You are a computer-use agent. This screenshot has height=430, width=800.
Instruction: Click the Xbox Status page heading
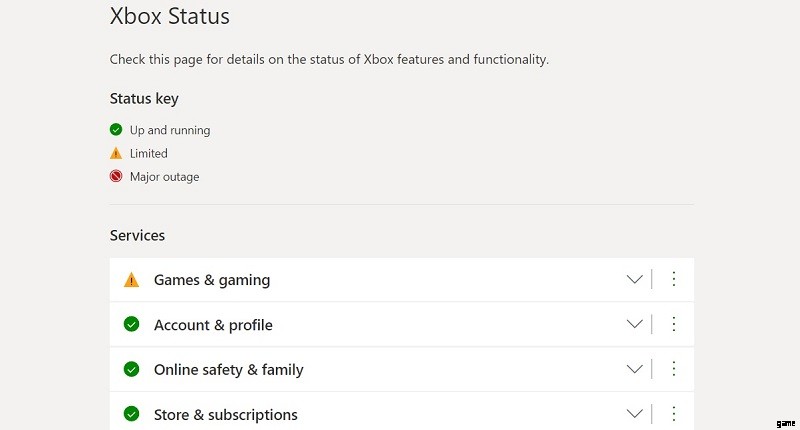coord(169,16)
